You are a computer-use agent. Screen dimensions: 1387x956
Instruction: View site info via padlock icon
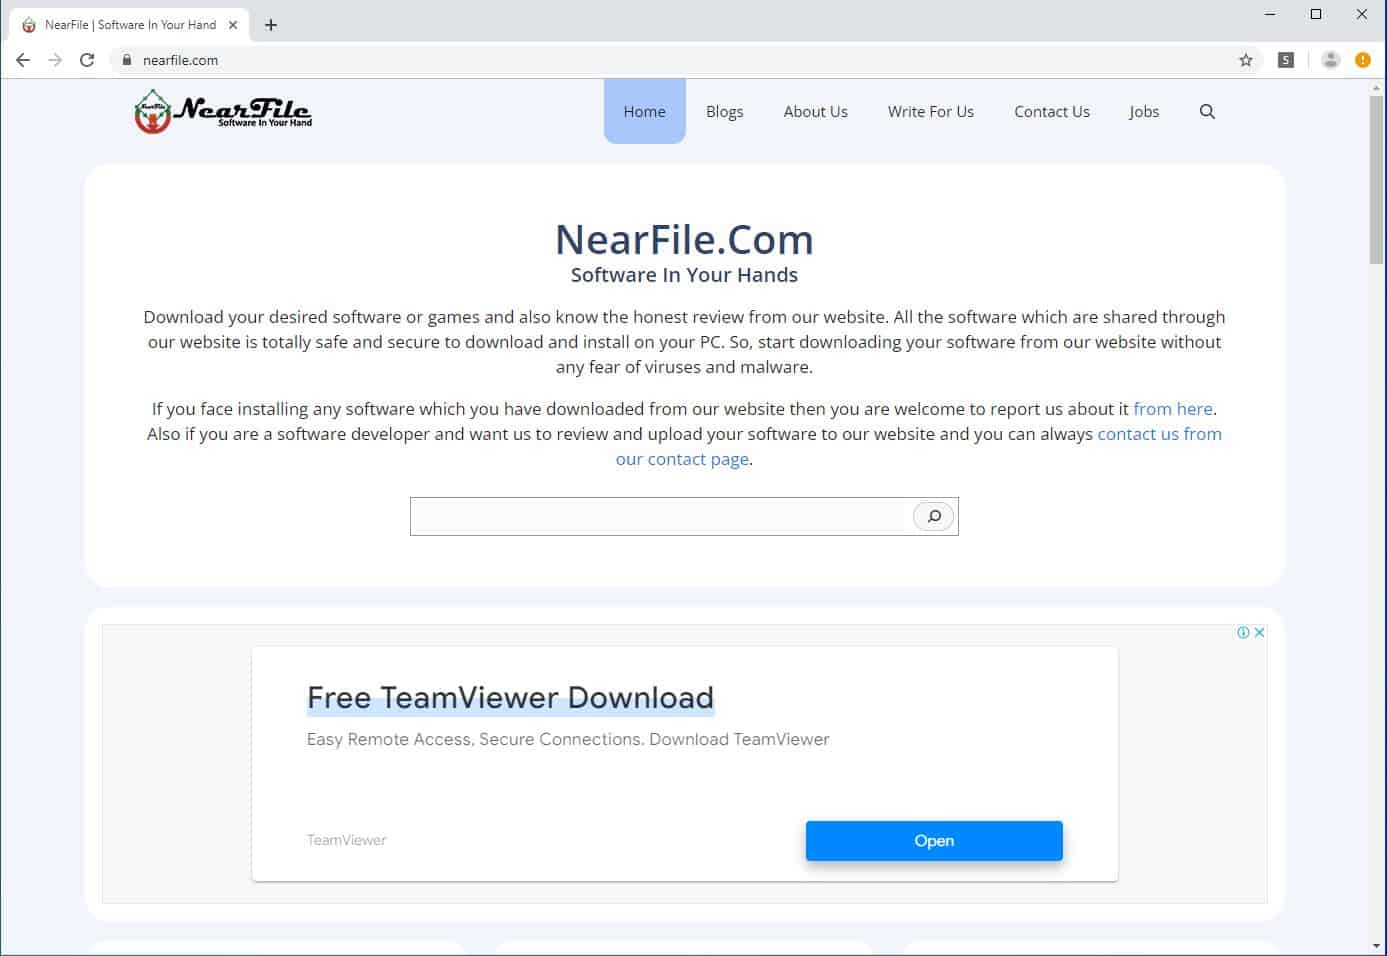click(x=126, y=60)
